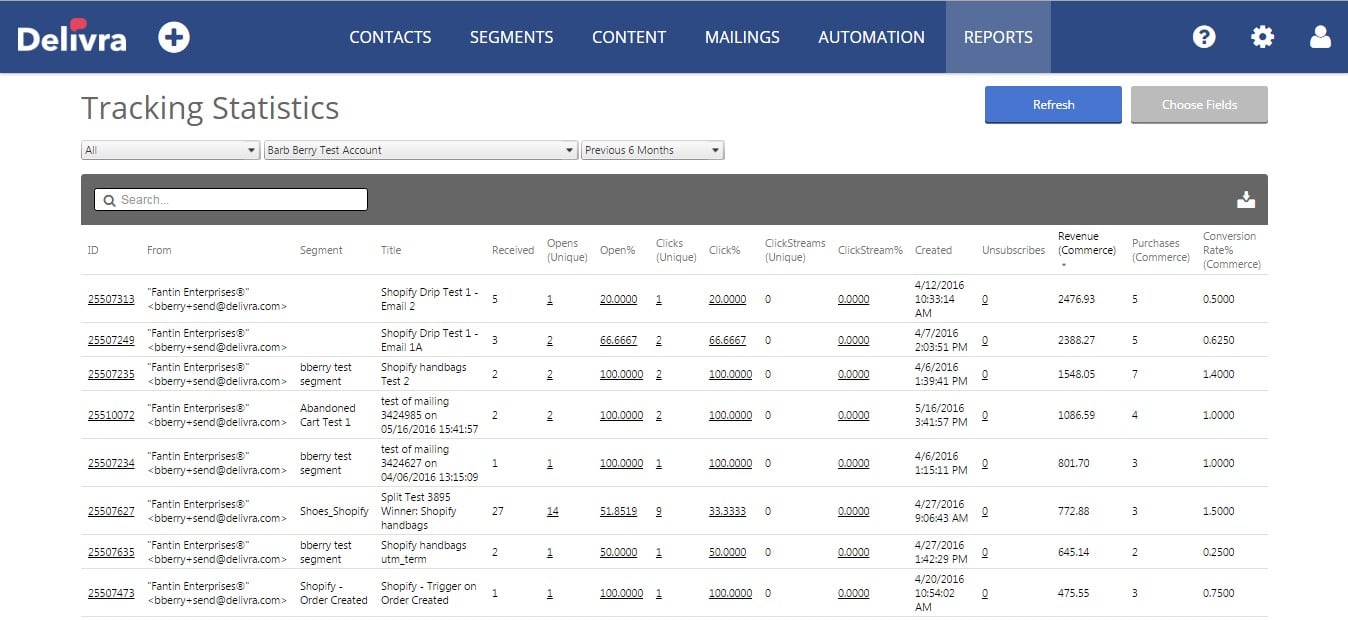Viewport: 1348px width, 620px height.
Task: Select the Mailings menu item
Action: 742,37
